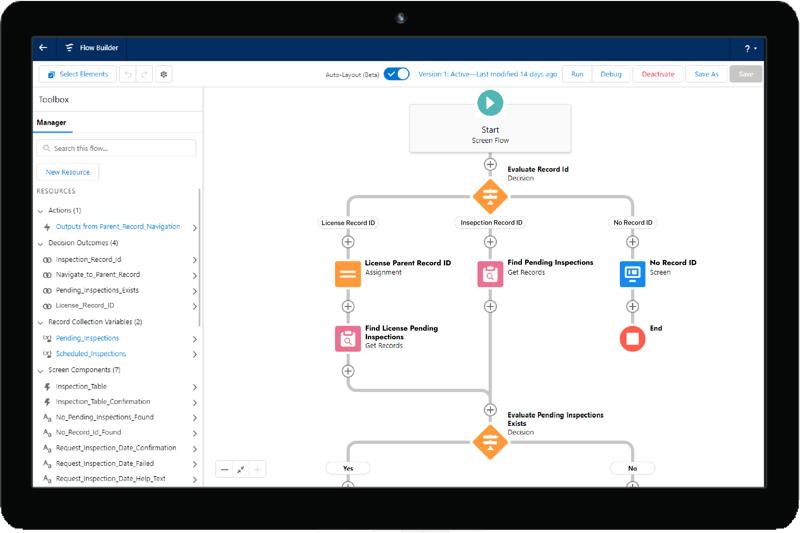
Task: Expand chevron beside License_Record_ID
Action: point(194,306)
